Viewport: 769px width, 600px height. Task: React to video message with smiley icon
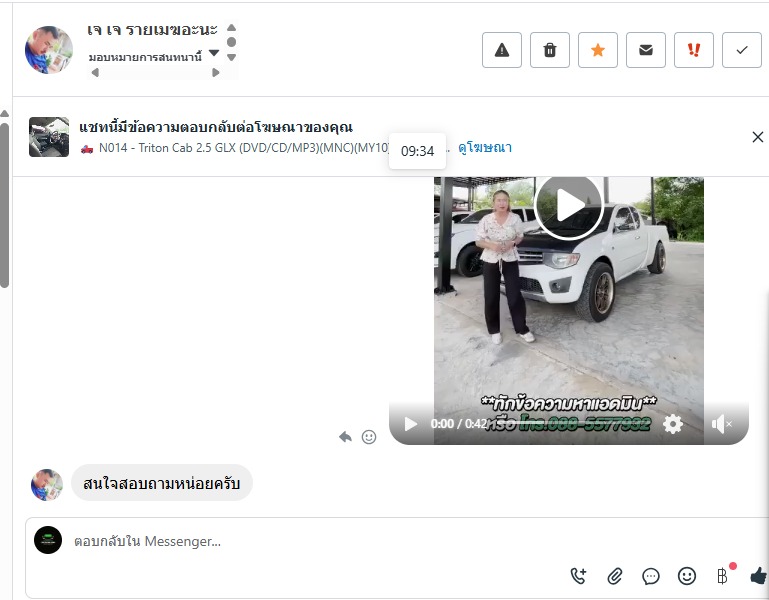pyautogui.click(x=369, y=437)
